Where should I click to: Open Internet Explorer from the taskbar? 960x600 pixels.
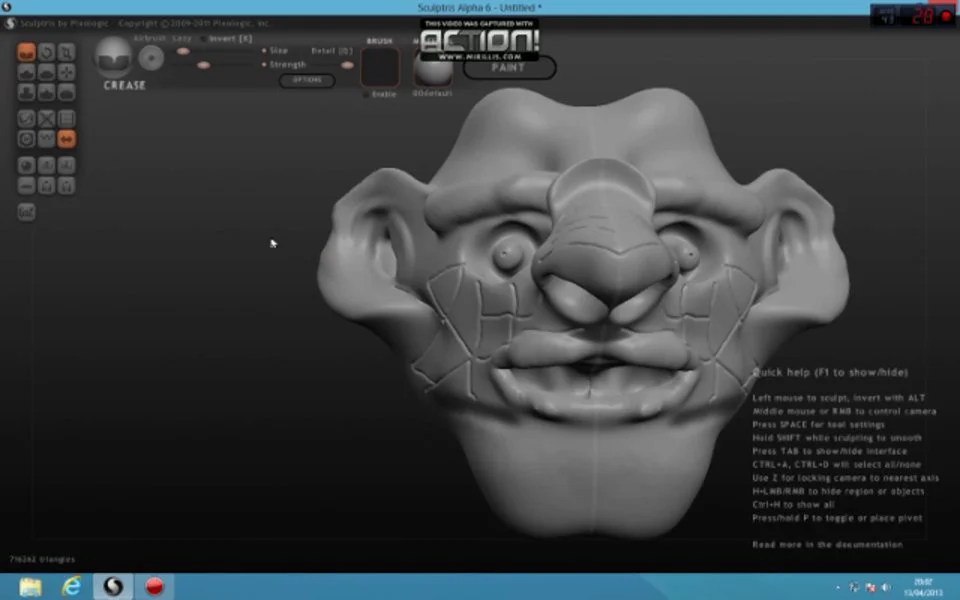(72, 587)
